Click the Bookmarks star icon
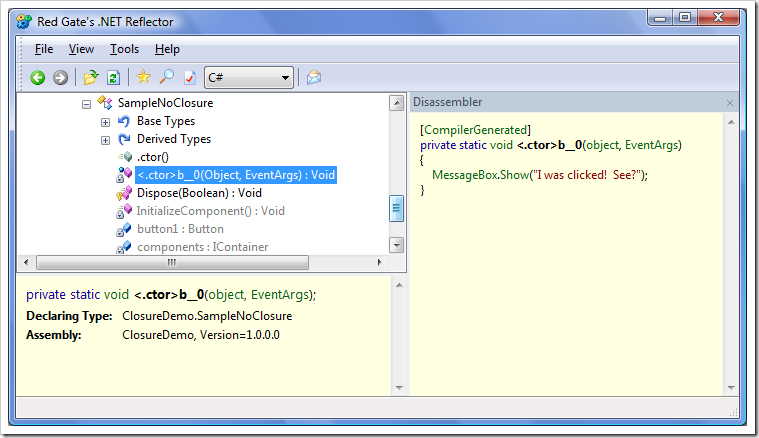This screenshot has height=438, width=759. tap(144, 77)
